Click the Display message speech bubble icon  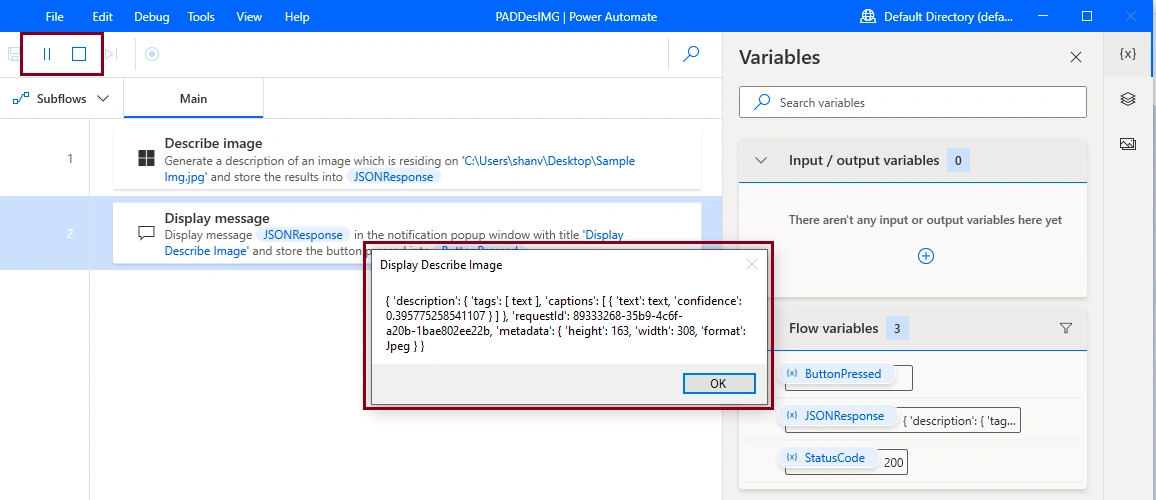click(147, 233)
